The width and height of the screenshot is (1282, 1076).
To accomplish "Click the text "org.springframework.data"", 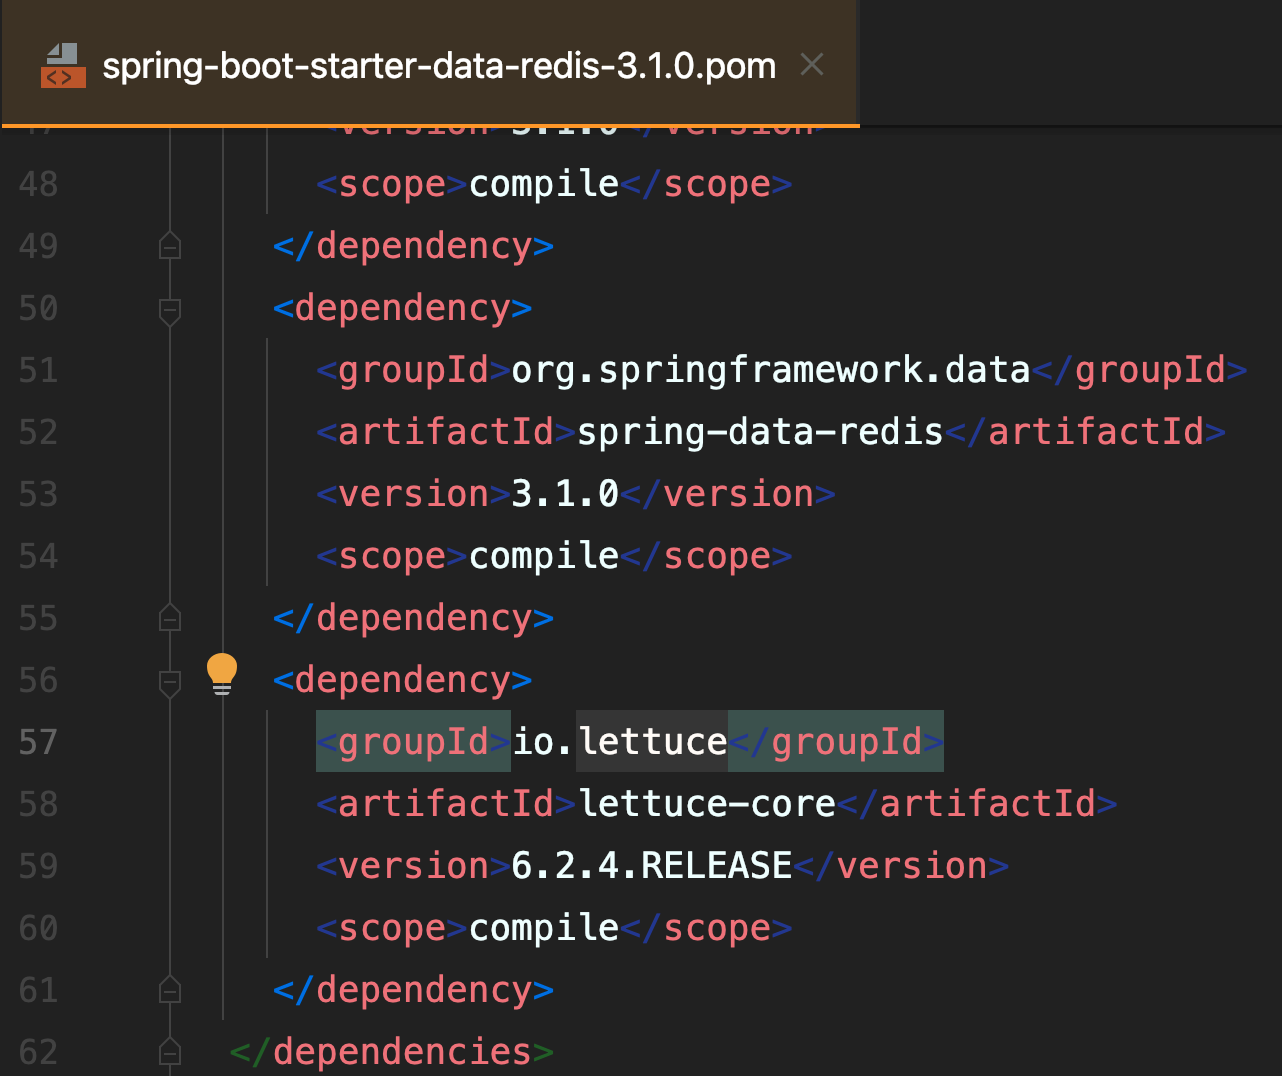I will 771,370.
